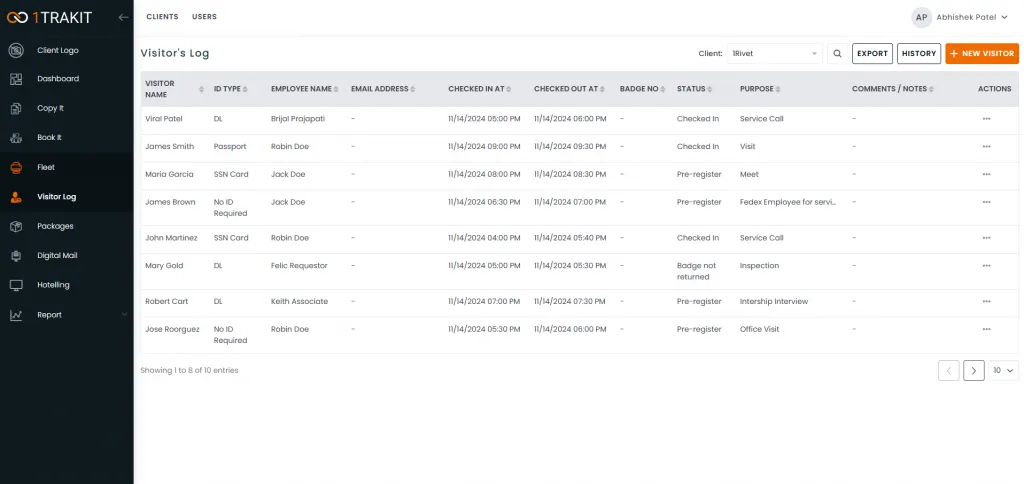Click the Fleet vehicle icon
Image resolution: width=1024 pixels, height=484 pixels.
(x=16, y=167)
